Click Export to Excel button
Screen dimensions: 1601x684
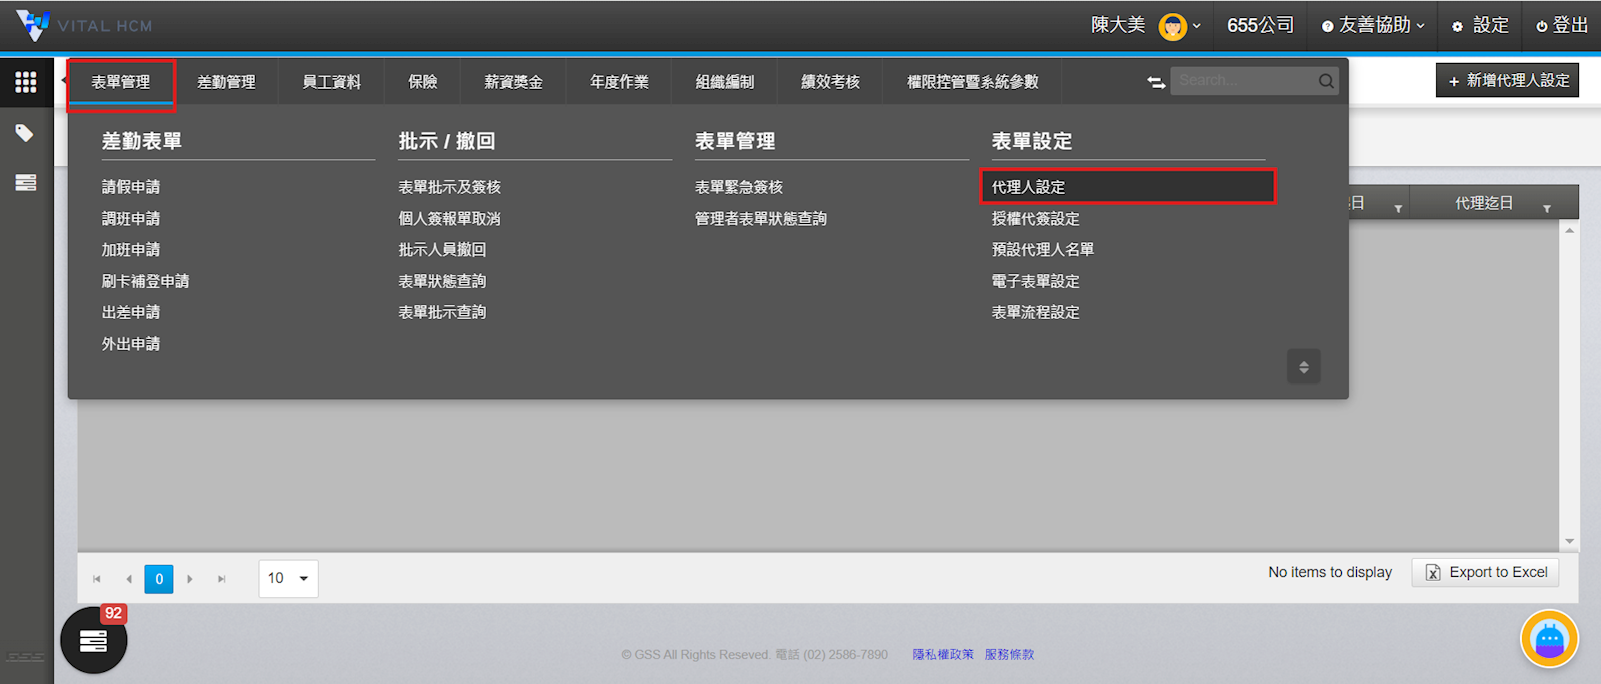1485,572
